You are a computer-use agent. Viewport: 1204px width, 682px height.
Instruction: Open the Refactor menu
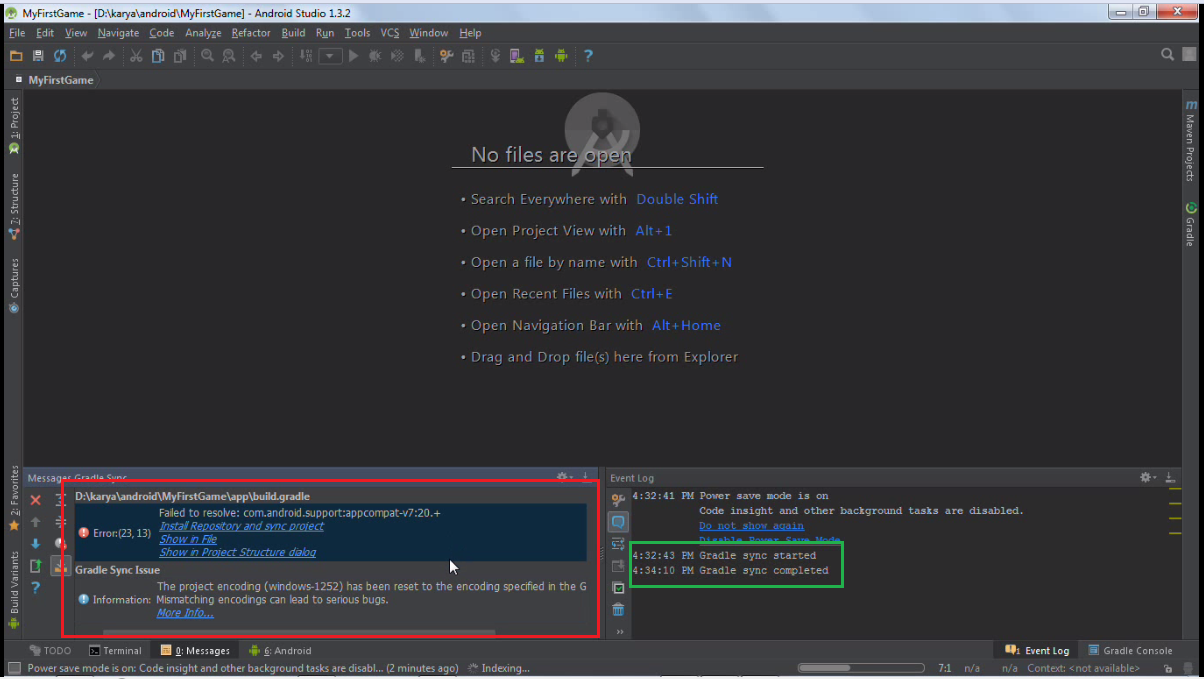(x=251, y=33)
